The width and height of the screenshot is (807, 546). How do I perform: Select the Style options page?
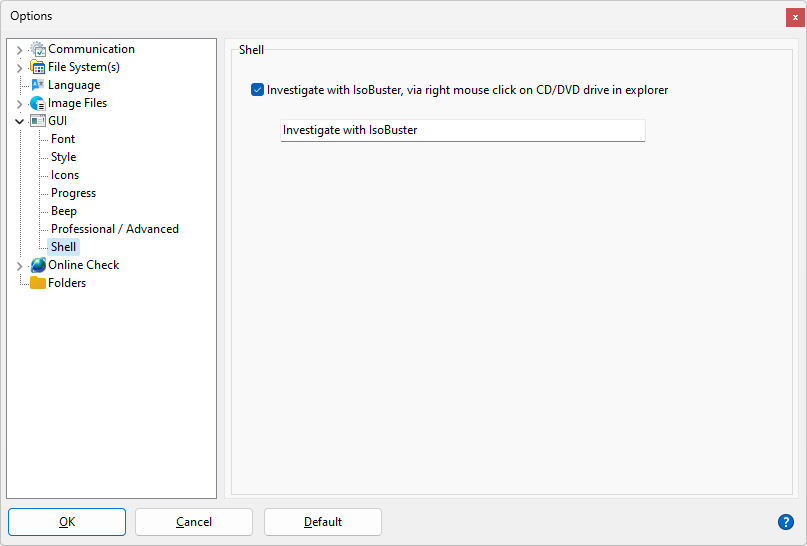(63, 157)
